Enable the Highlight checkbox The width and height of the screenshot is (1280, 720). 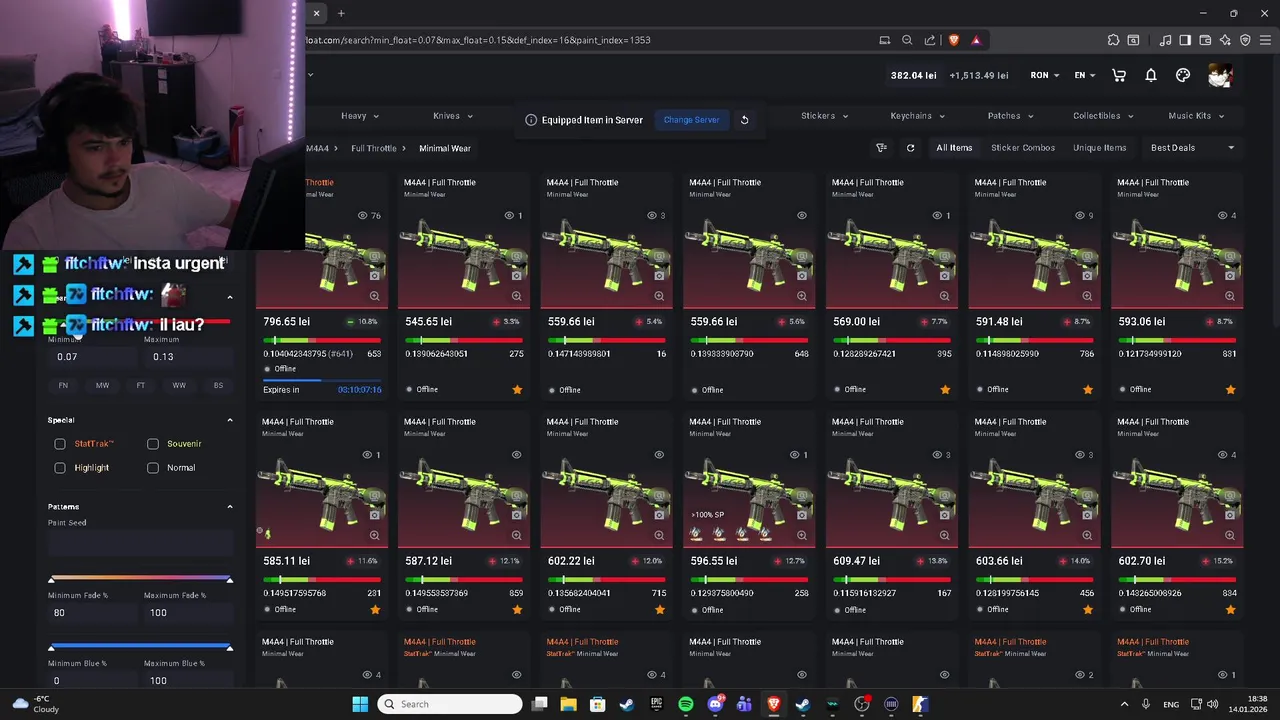pyautogui.click(x=60, y=468)
